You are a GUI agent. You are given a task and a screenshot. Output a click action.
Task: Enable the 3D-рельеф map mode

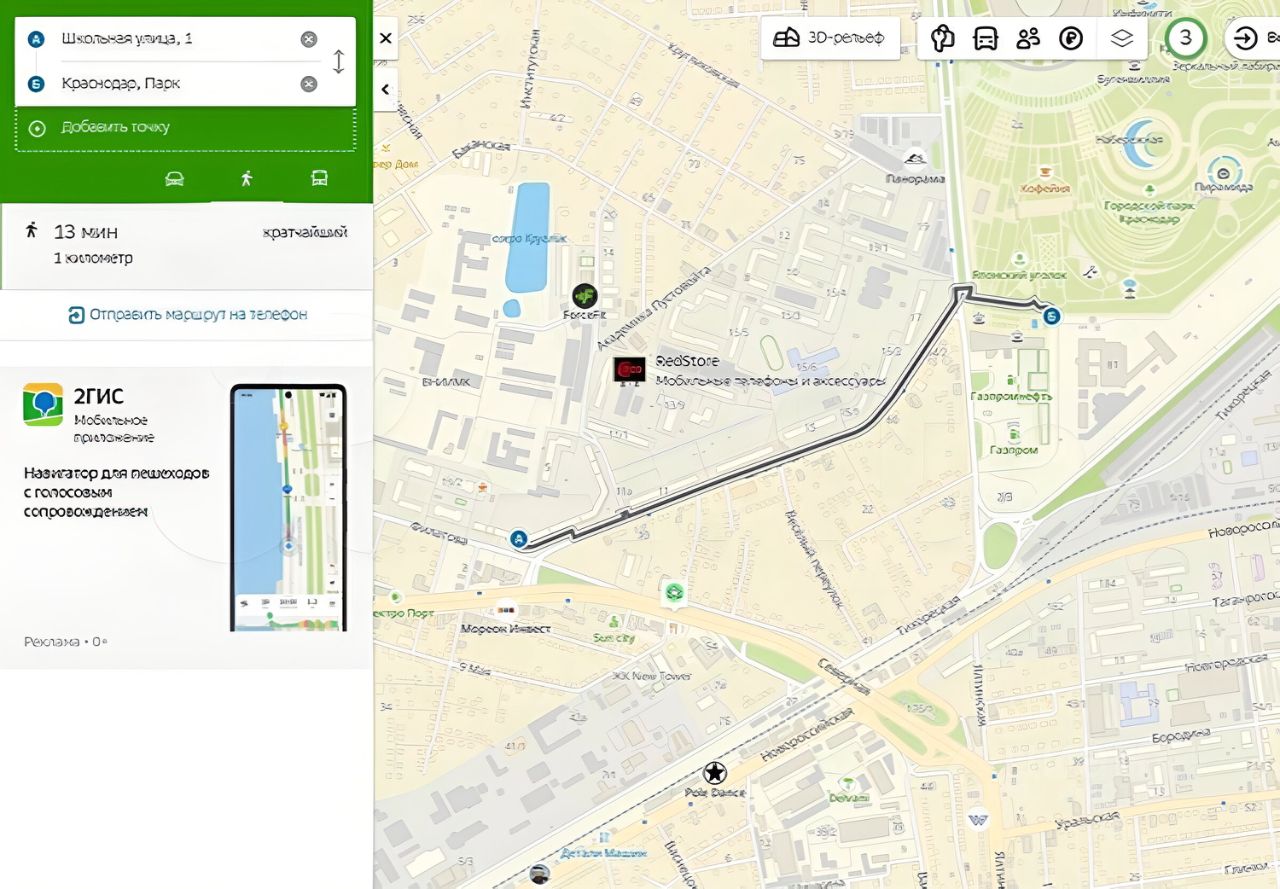point(830,38)
